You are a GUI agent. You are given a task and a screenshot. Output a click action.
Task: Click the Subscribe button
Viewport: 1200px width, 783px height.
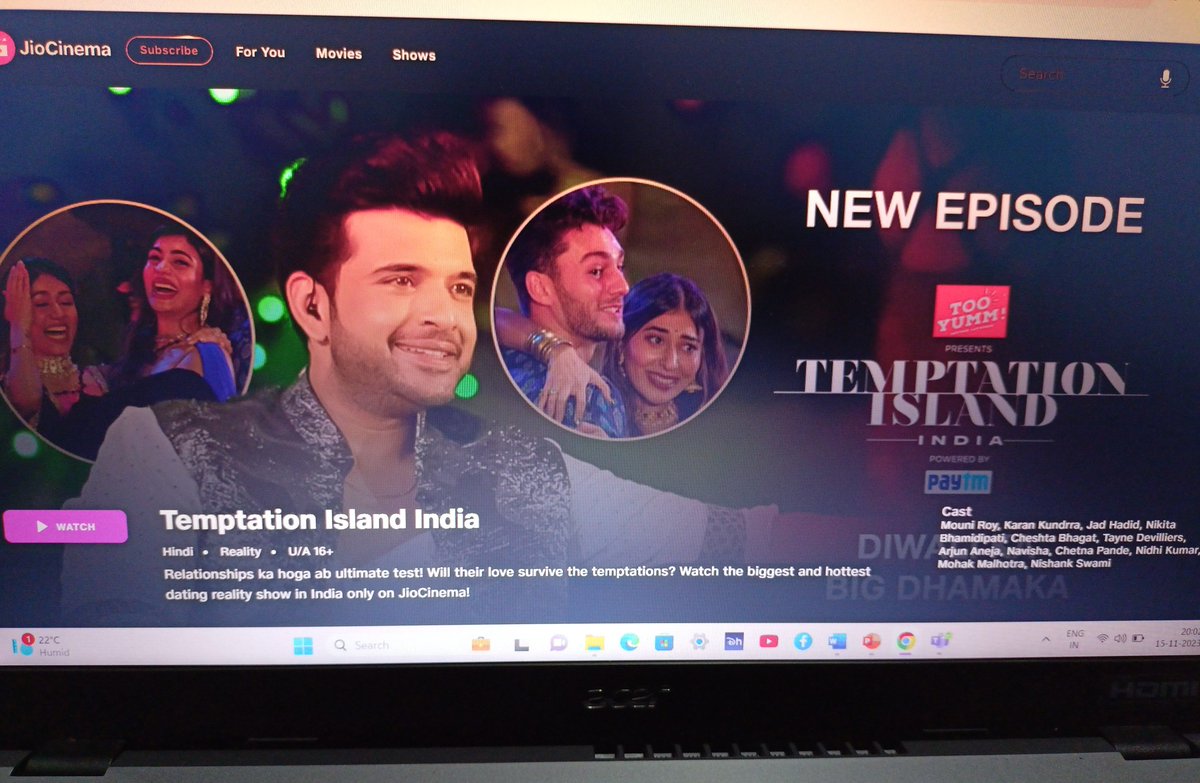coord(169,50)
